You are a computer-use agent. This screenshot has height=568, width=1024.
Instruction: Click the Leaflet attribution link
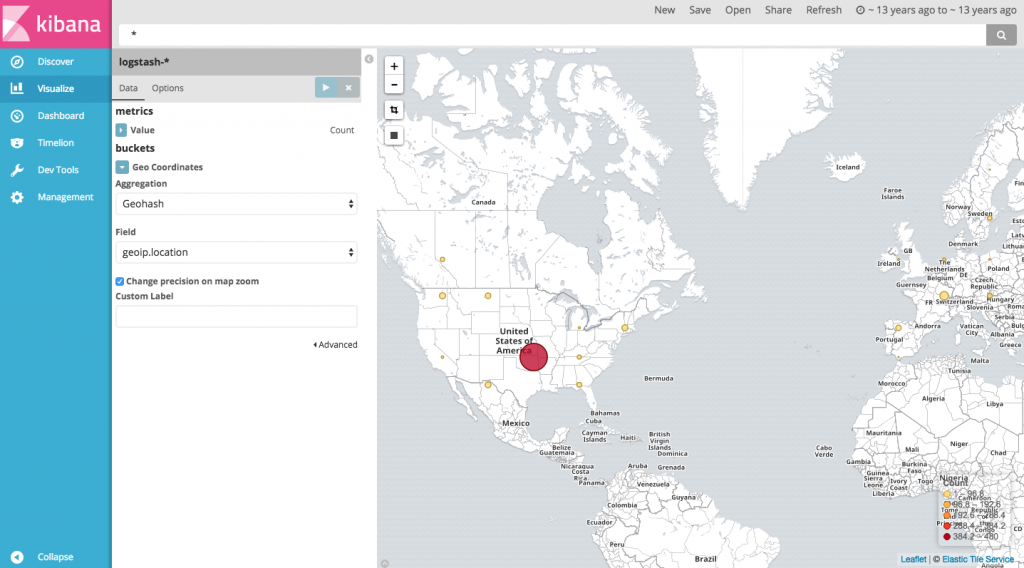click(913, 559)
